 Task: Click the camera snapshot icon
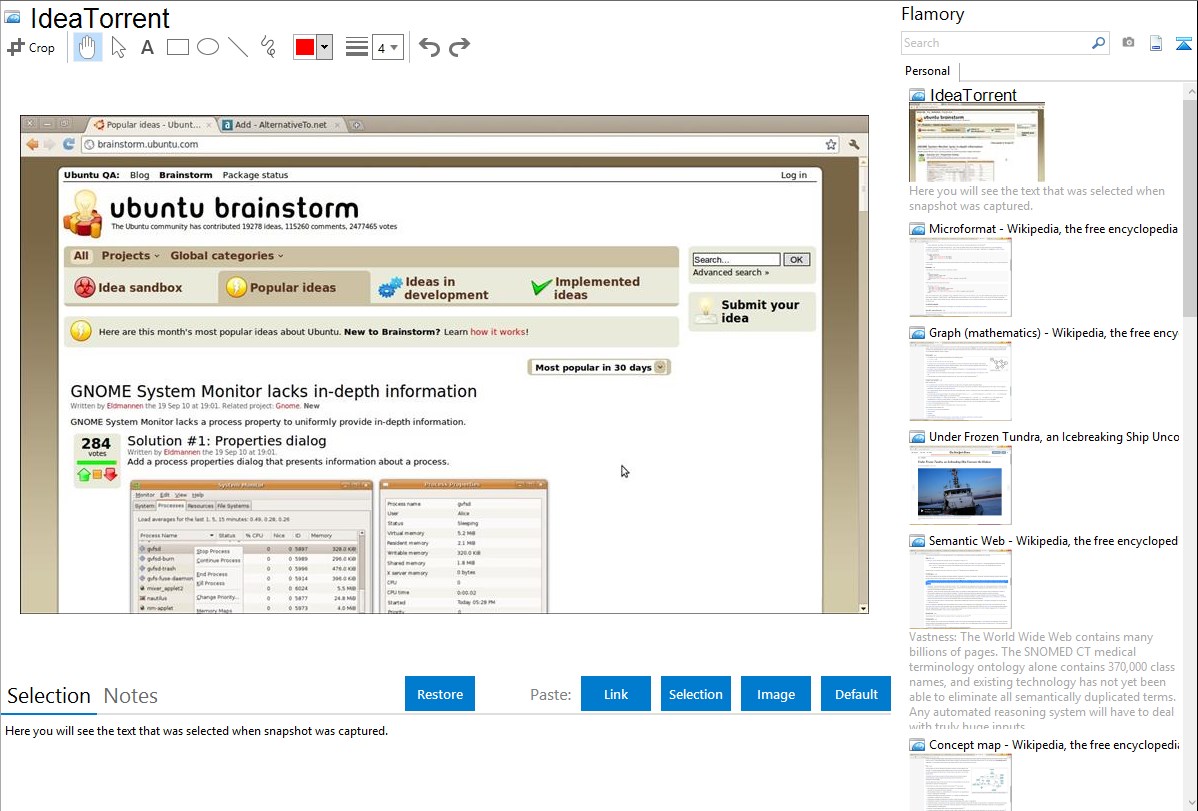pyautogui.click(x=1128, y=43)
